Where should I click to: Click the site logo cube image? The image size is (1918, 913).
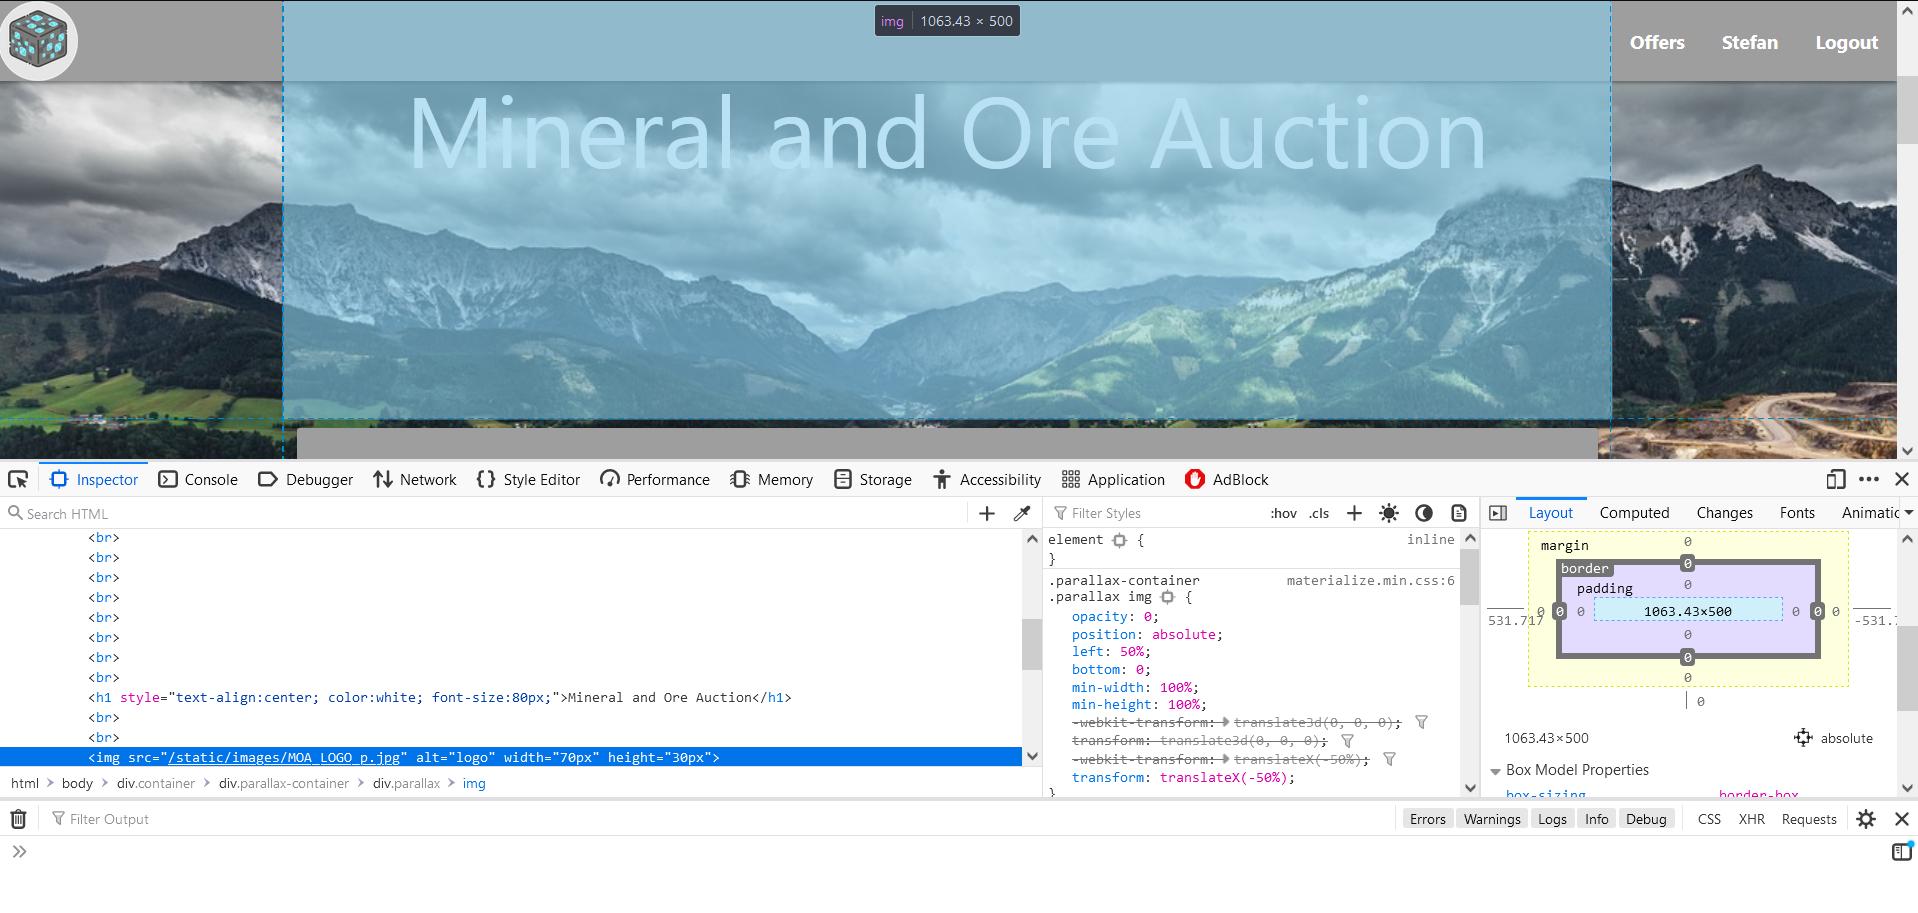point(38,40)
